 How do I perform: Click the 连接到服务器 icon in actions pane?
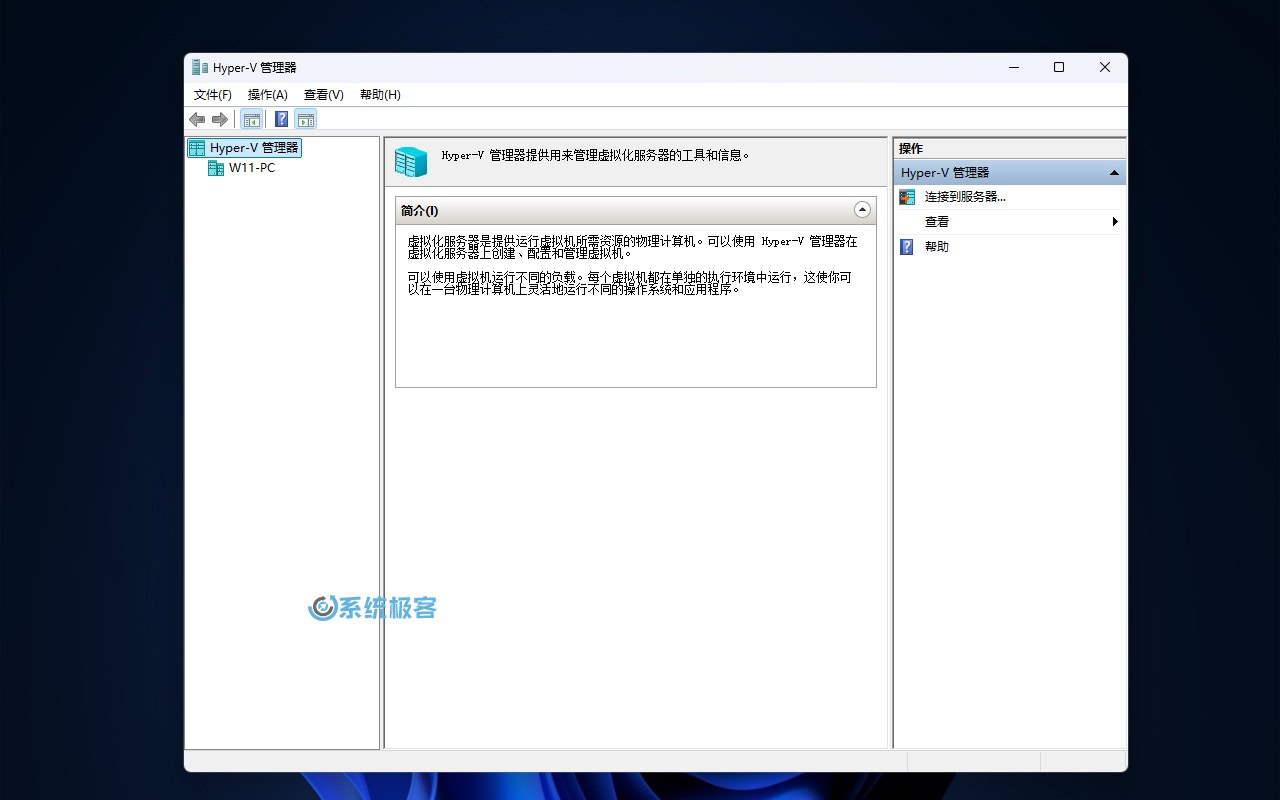tap(907, 197)
